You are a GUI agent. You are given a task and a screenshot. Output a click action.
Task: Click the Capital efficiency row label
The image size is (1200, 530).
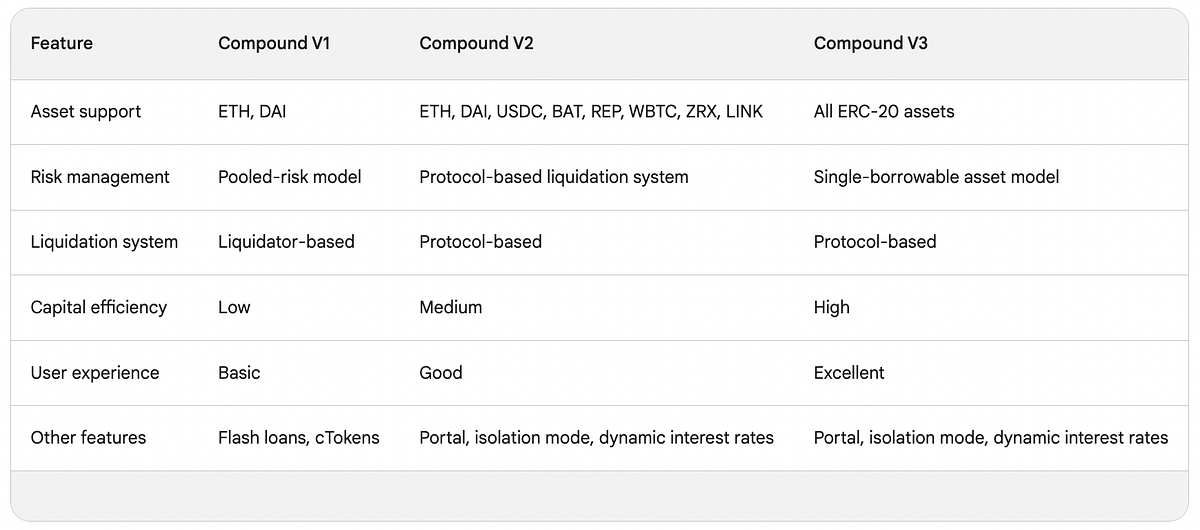coord(99,307)
